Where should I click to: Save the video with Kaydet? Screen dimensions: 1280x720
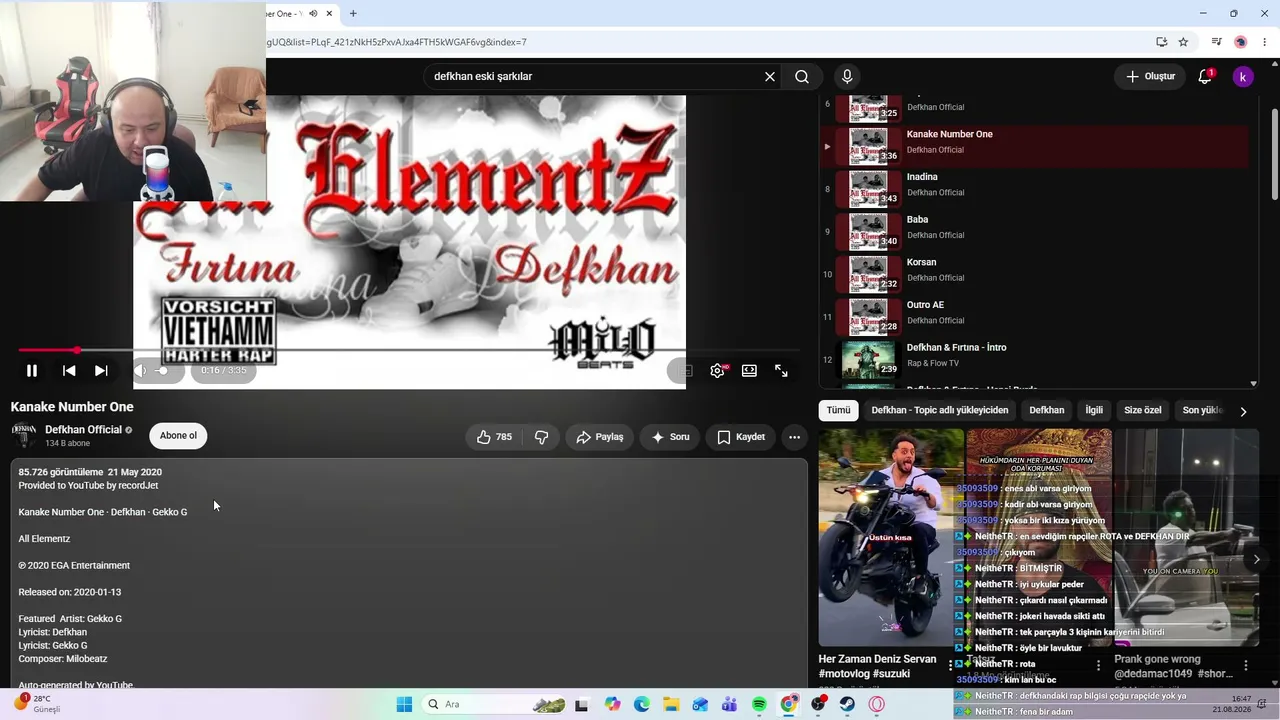(741, 437)
